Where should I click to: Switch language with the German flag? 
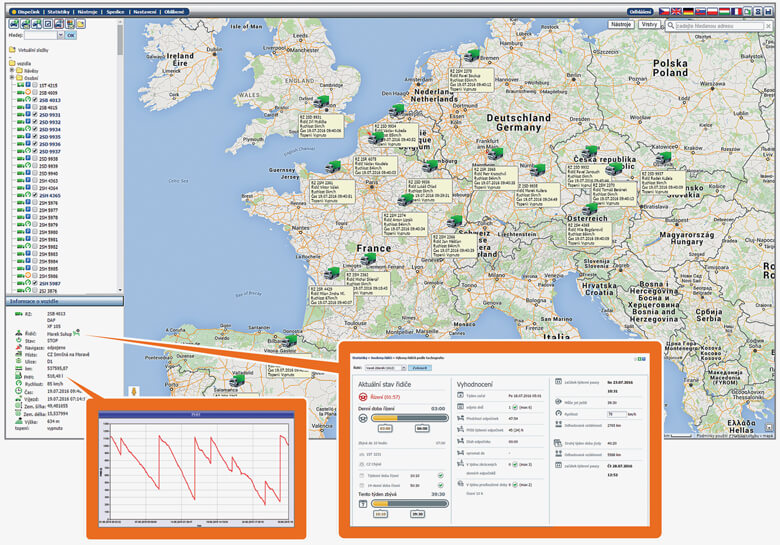point(688,11)
